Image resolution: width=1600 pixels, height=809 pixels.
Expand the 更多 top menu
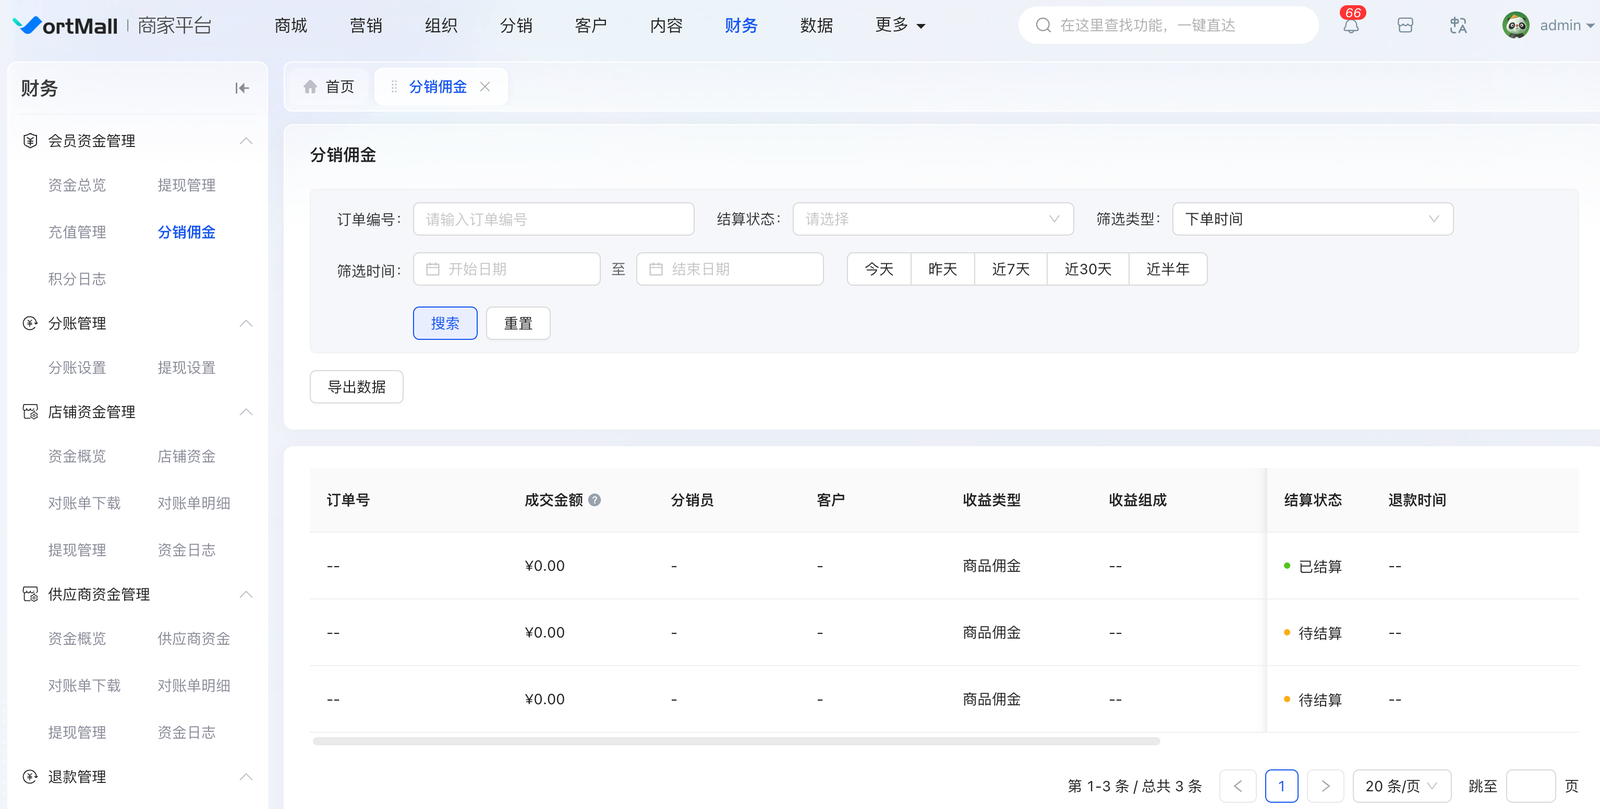[x=900, y=25]
